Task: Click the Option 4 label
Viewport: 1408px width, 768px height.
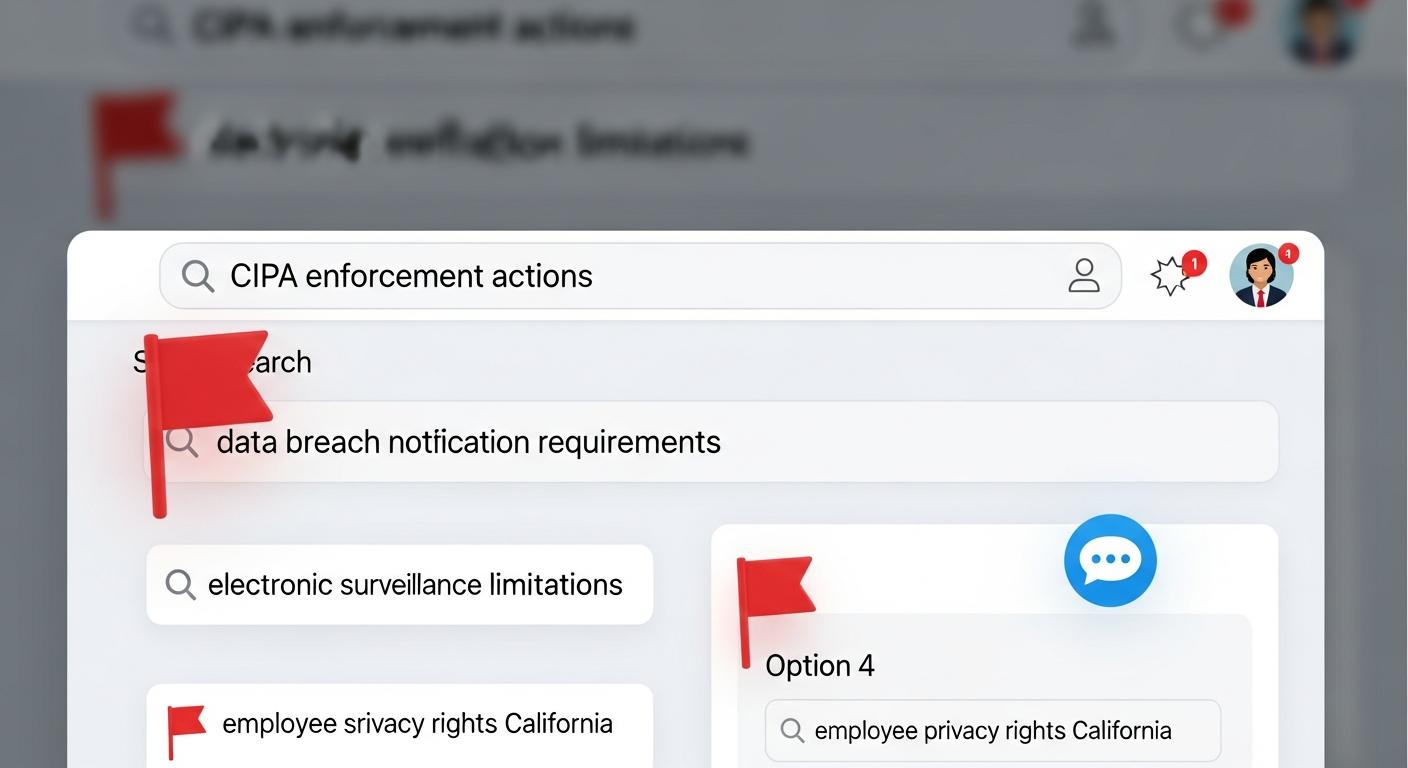Action: tap(820, 666)
